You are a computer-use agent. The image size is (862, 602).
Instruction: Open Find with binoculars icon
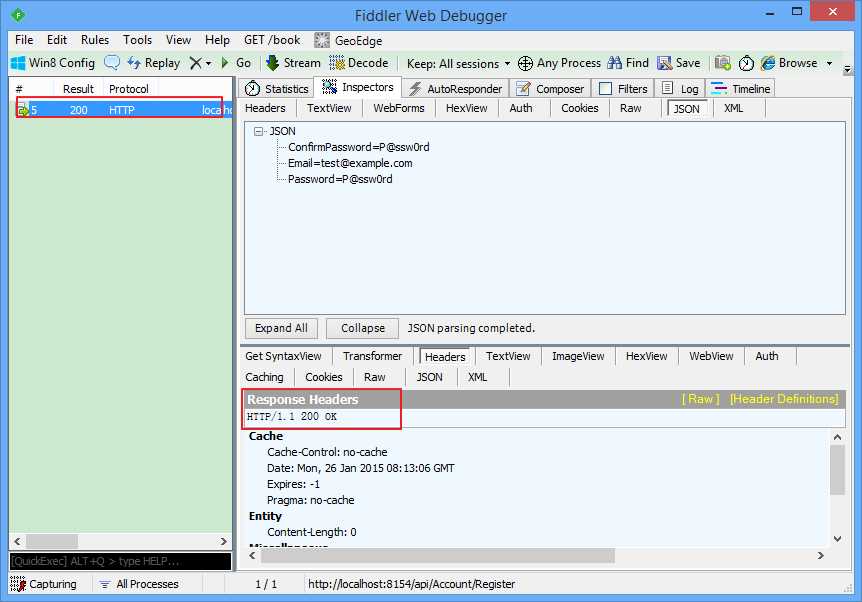tap(615, 63)
